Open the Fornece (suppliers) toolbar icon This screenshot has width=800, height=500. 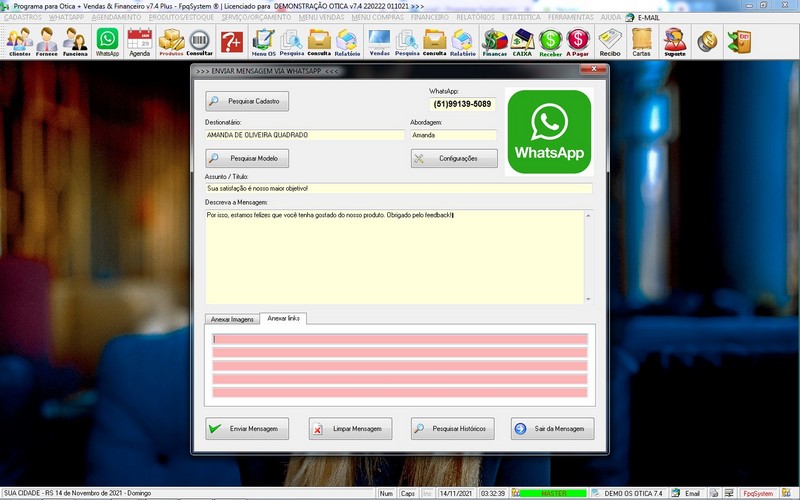[47, 42]
